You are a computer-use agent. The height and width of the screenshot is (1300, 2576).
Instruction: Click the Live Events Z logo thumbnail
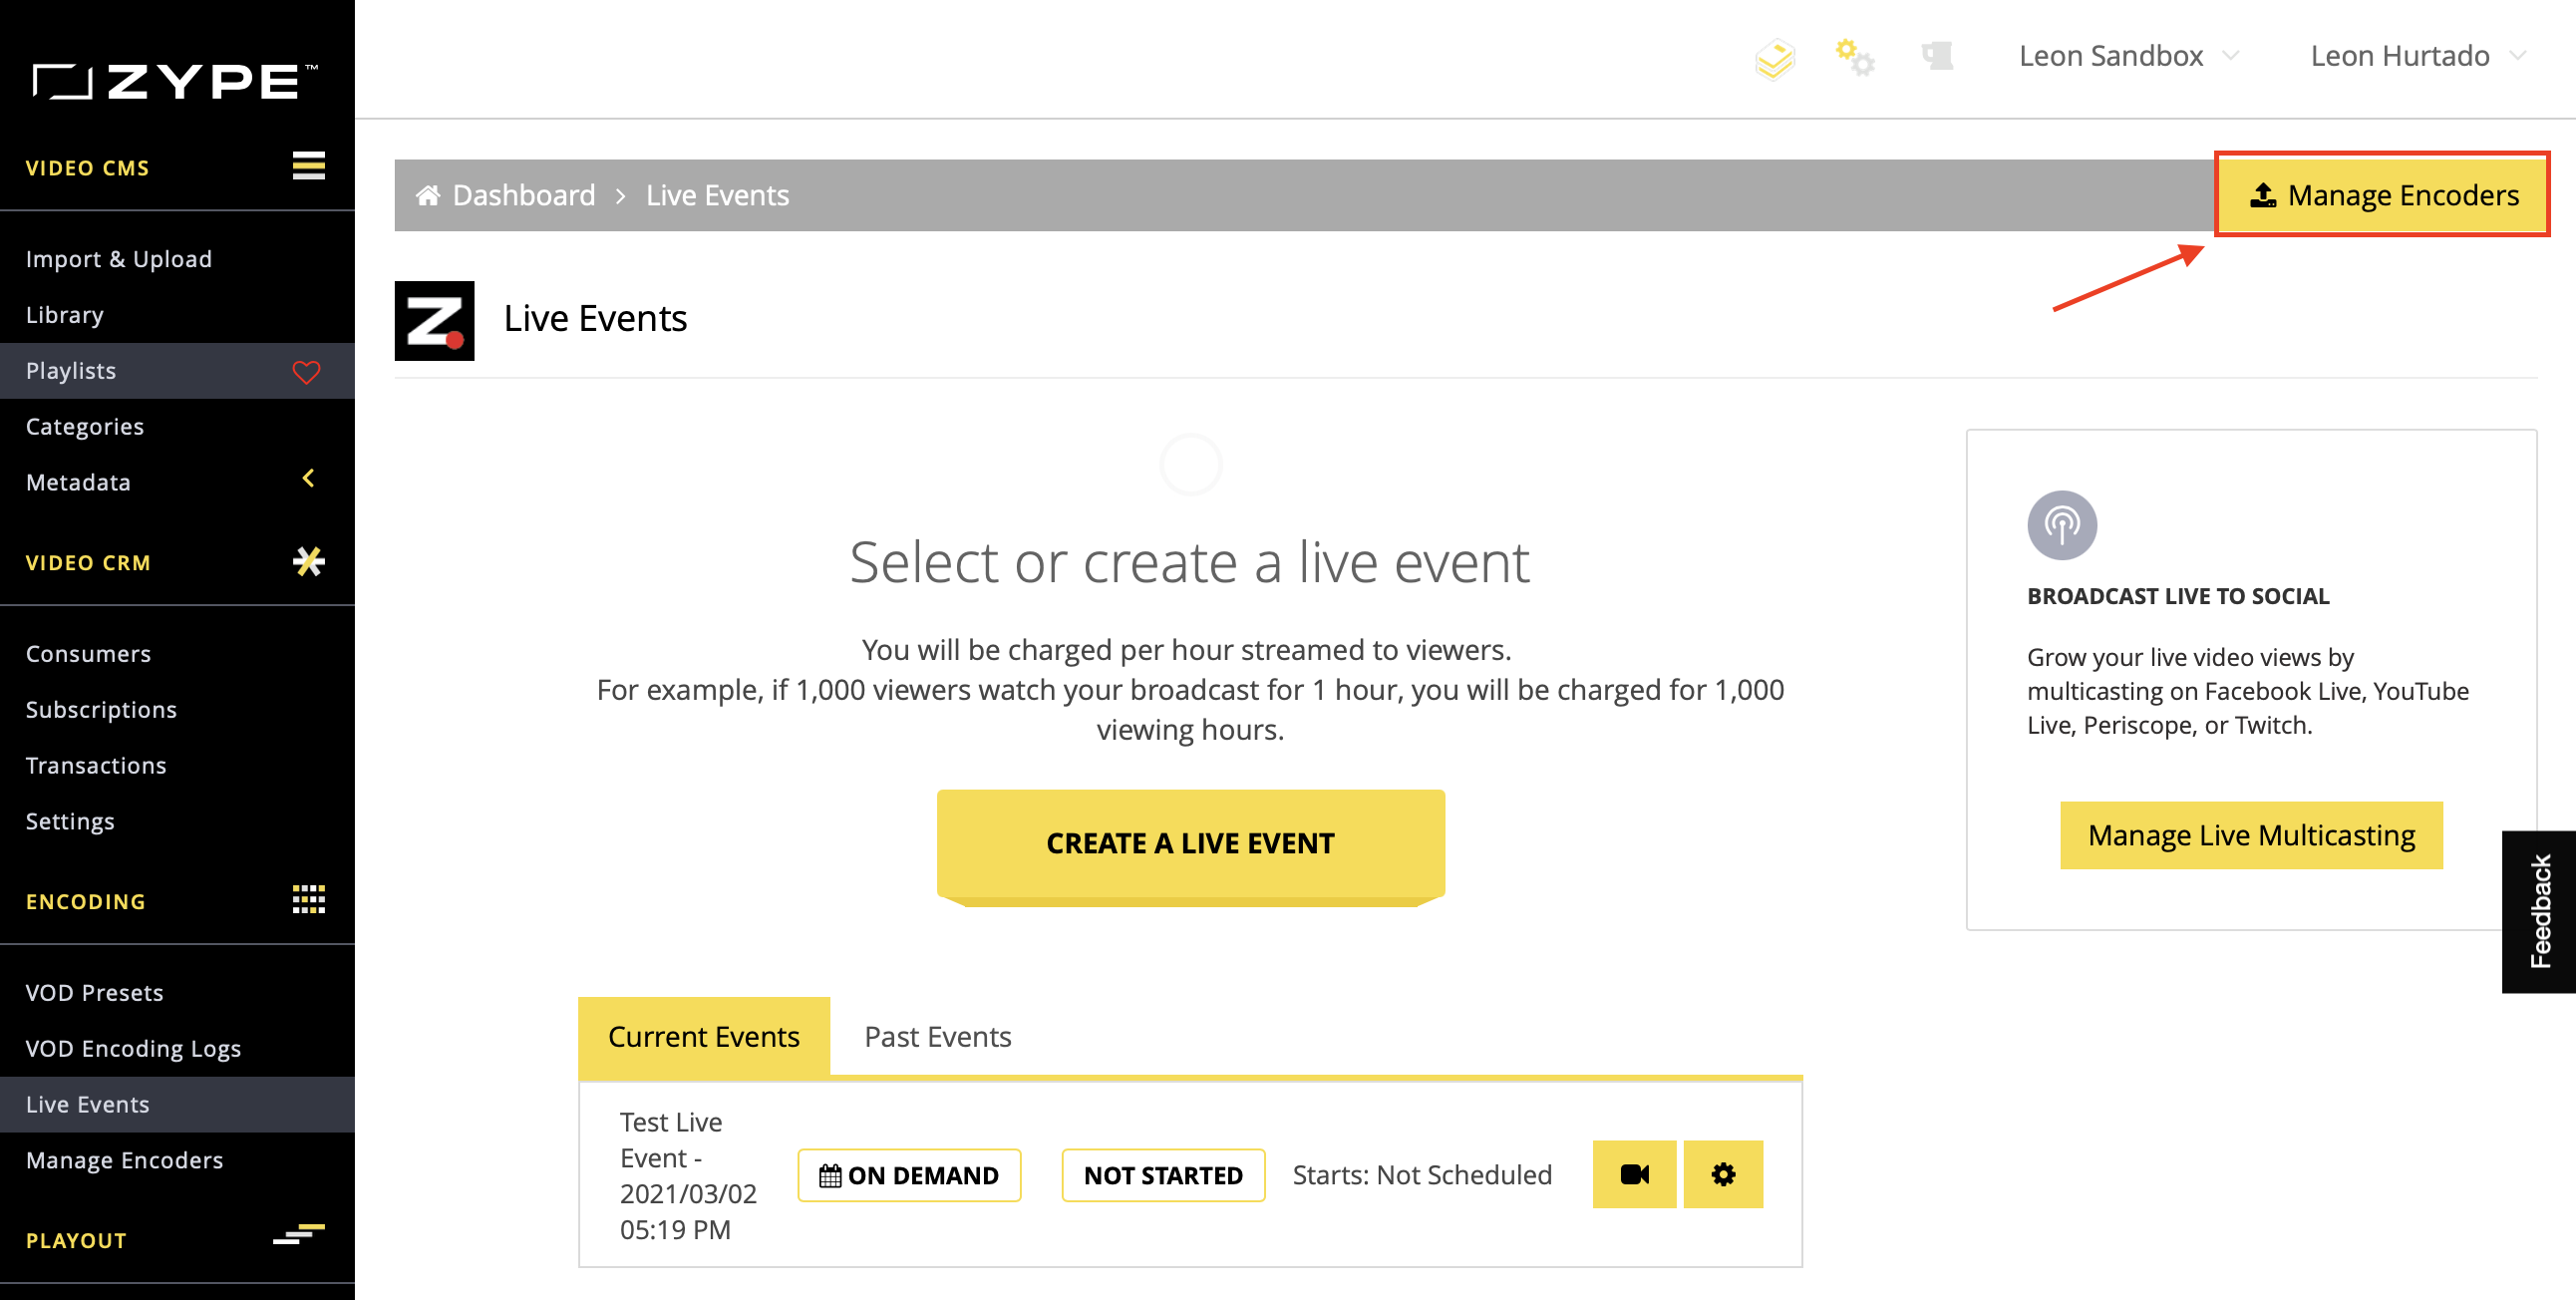click(x=434, y=320)
